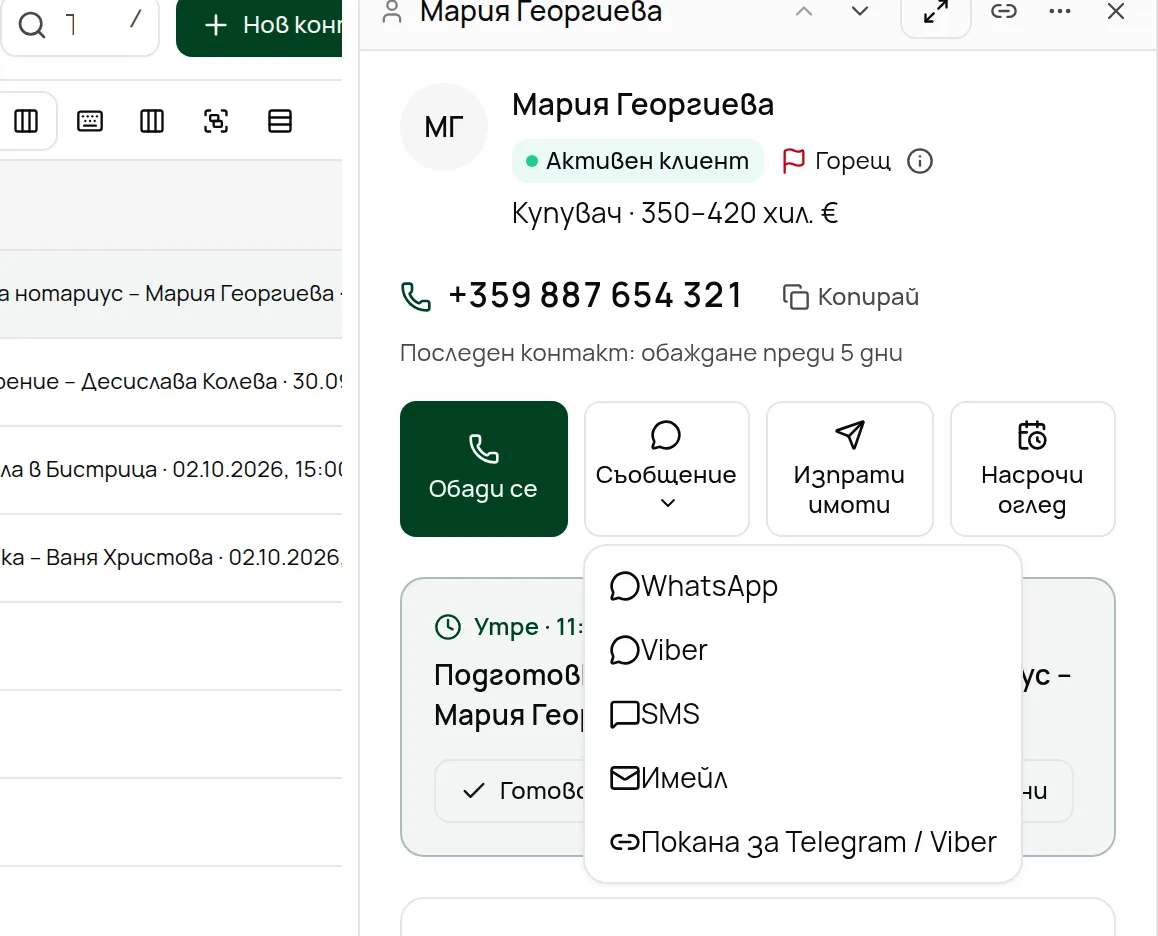Click the green phone icon beside number
Screen dimensions: 1158x936
click(x=416, y=296)
